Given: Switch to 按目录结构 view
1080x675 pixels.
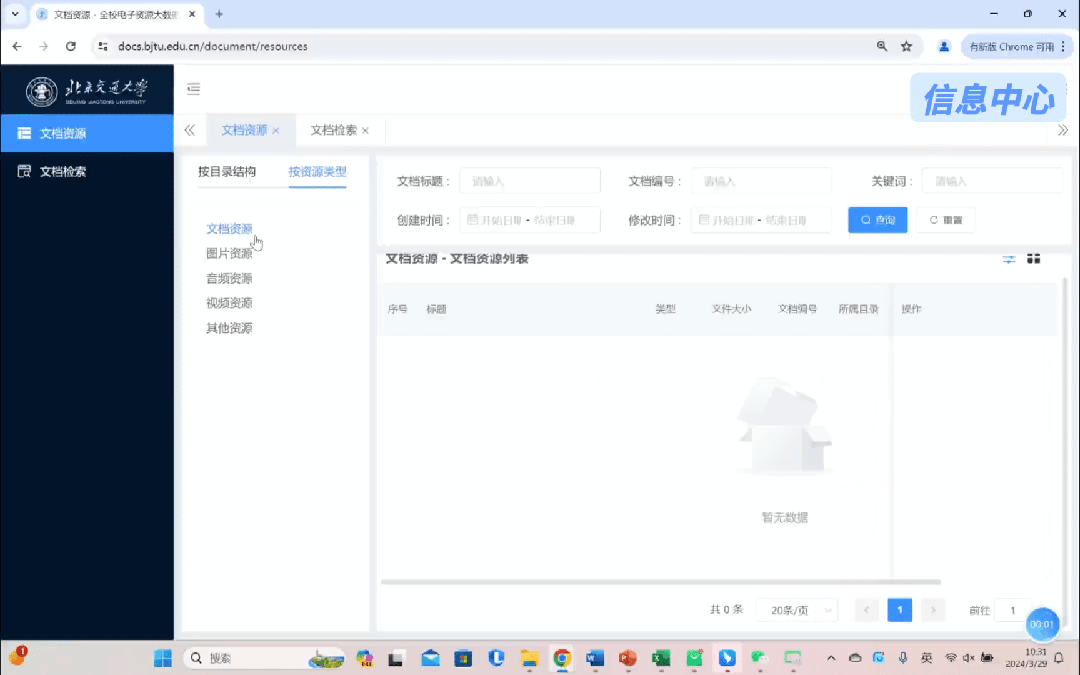Looking at the screenshot, I should click(227, 171).
